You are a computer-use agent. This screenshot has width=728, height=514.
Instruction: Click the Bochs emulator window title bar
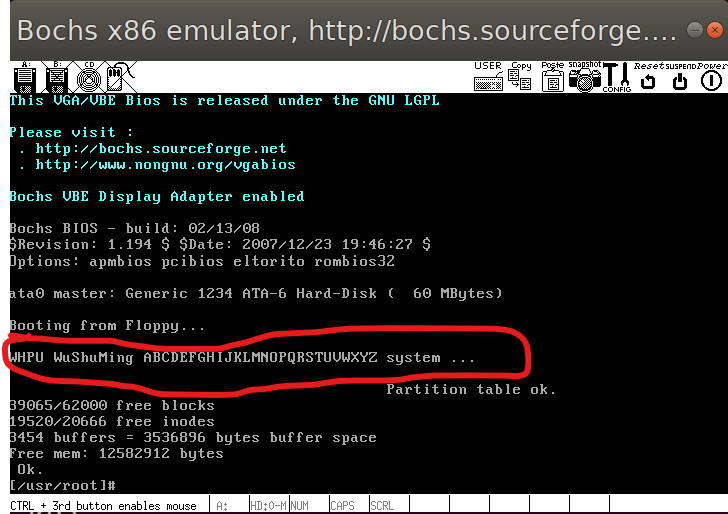click(348, 31)
